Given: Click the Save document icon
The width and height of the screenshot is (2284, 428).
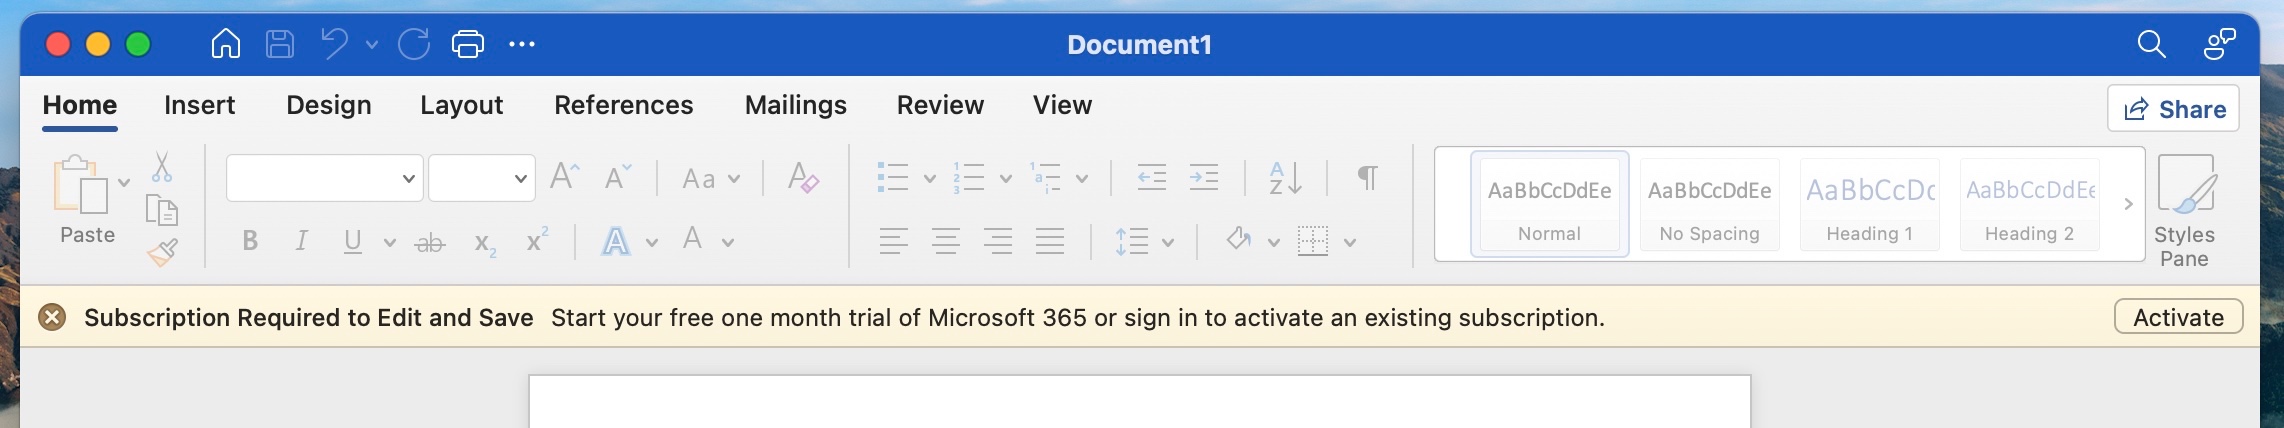Looking at the screenshot, I should [x=280, y=44].
